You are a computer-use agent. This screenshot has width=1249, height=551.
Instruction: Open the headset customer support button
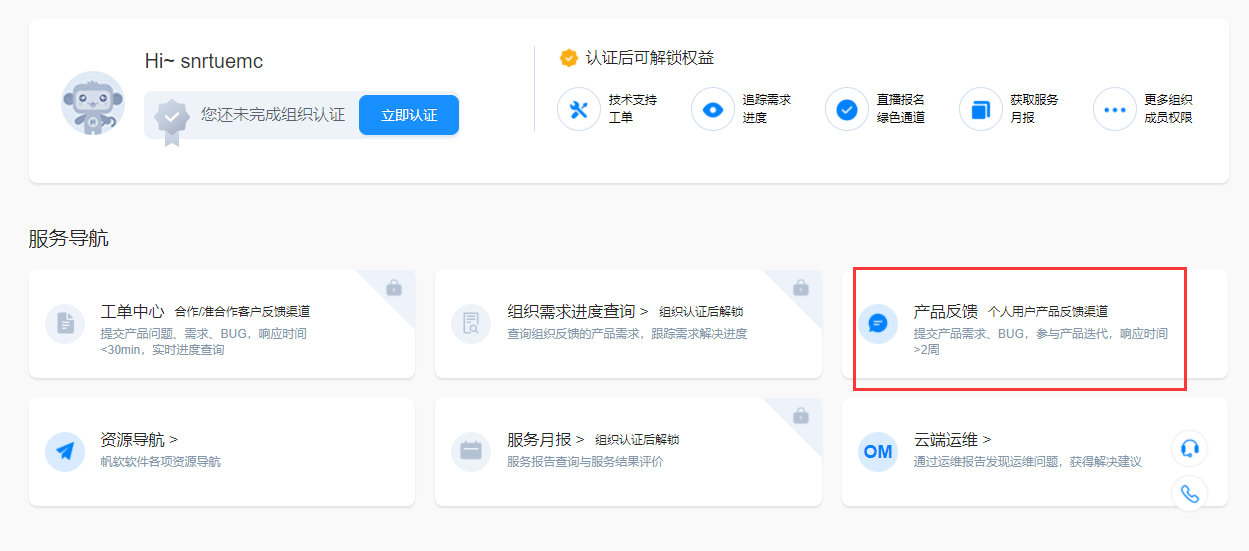point(1190,448)
